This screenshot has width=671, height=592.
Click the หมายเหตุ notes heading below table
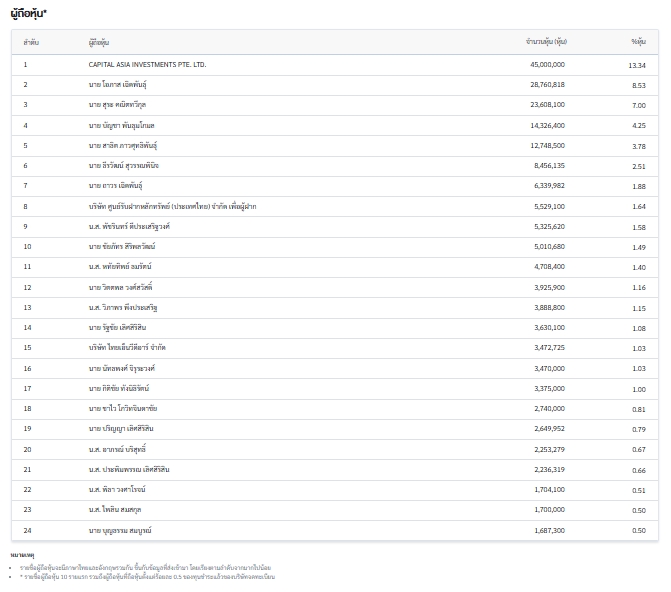pyautogui.click(x=22, y=554)
